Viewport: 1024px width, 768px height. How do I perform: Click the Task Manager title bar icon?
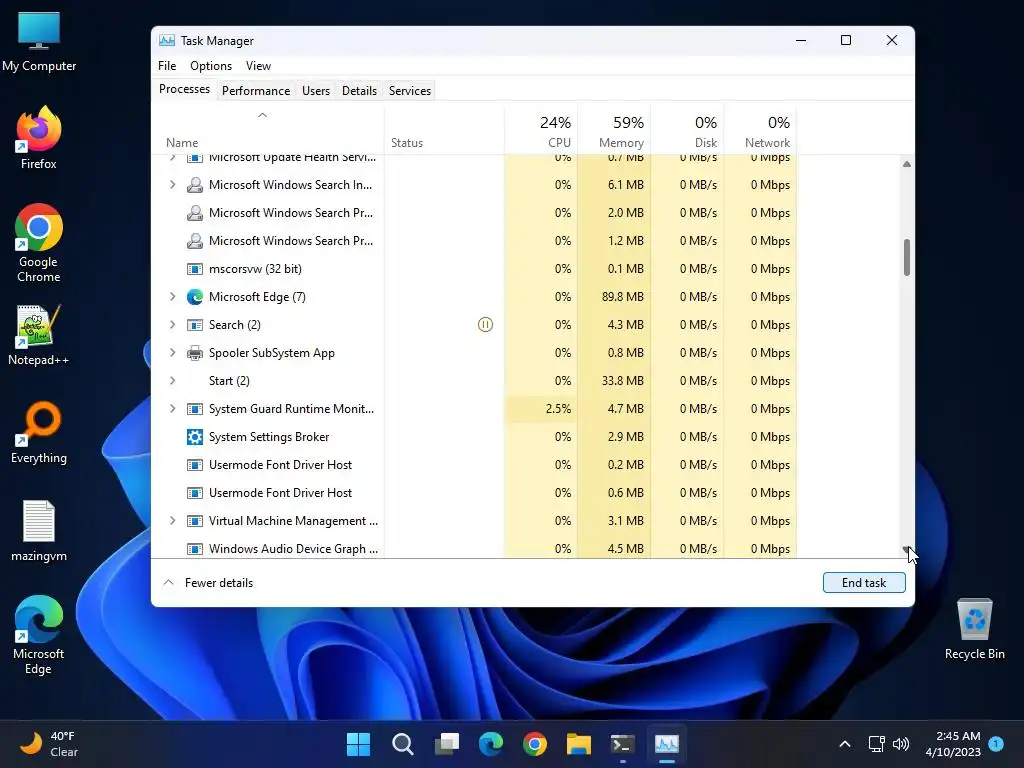click(x=167, y=40)
